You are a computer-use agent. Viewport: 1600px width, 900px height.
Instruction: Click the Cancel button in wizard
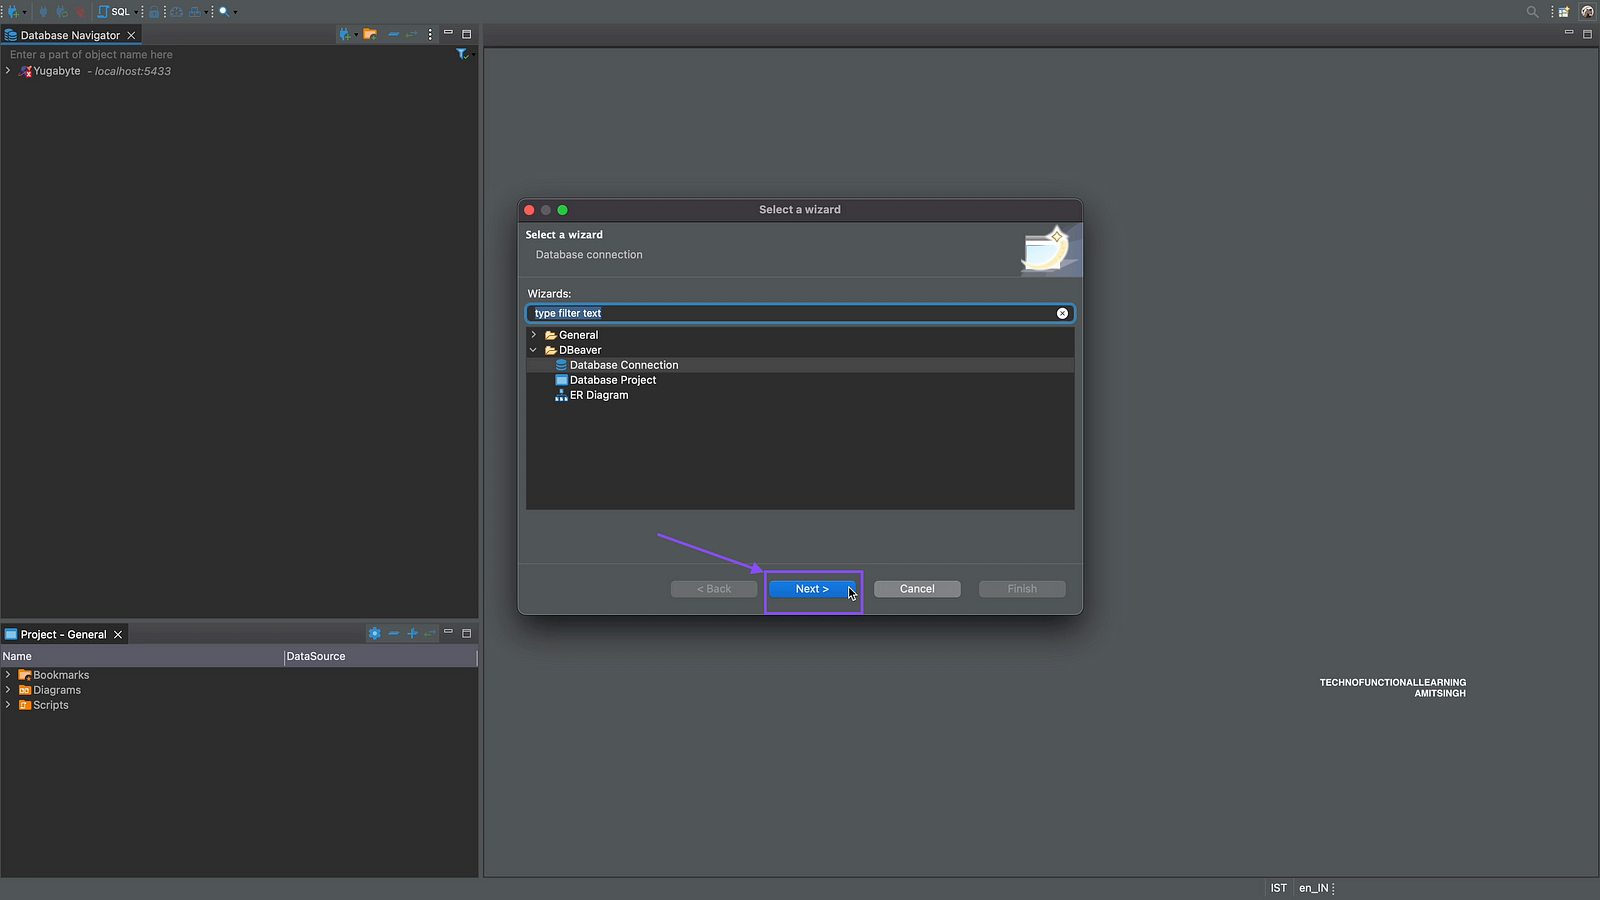point(916,589)
